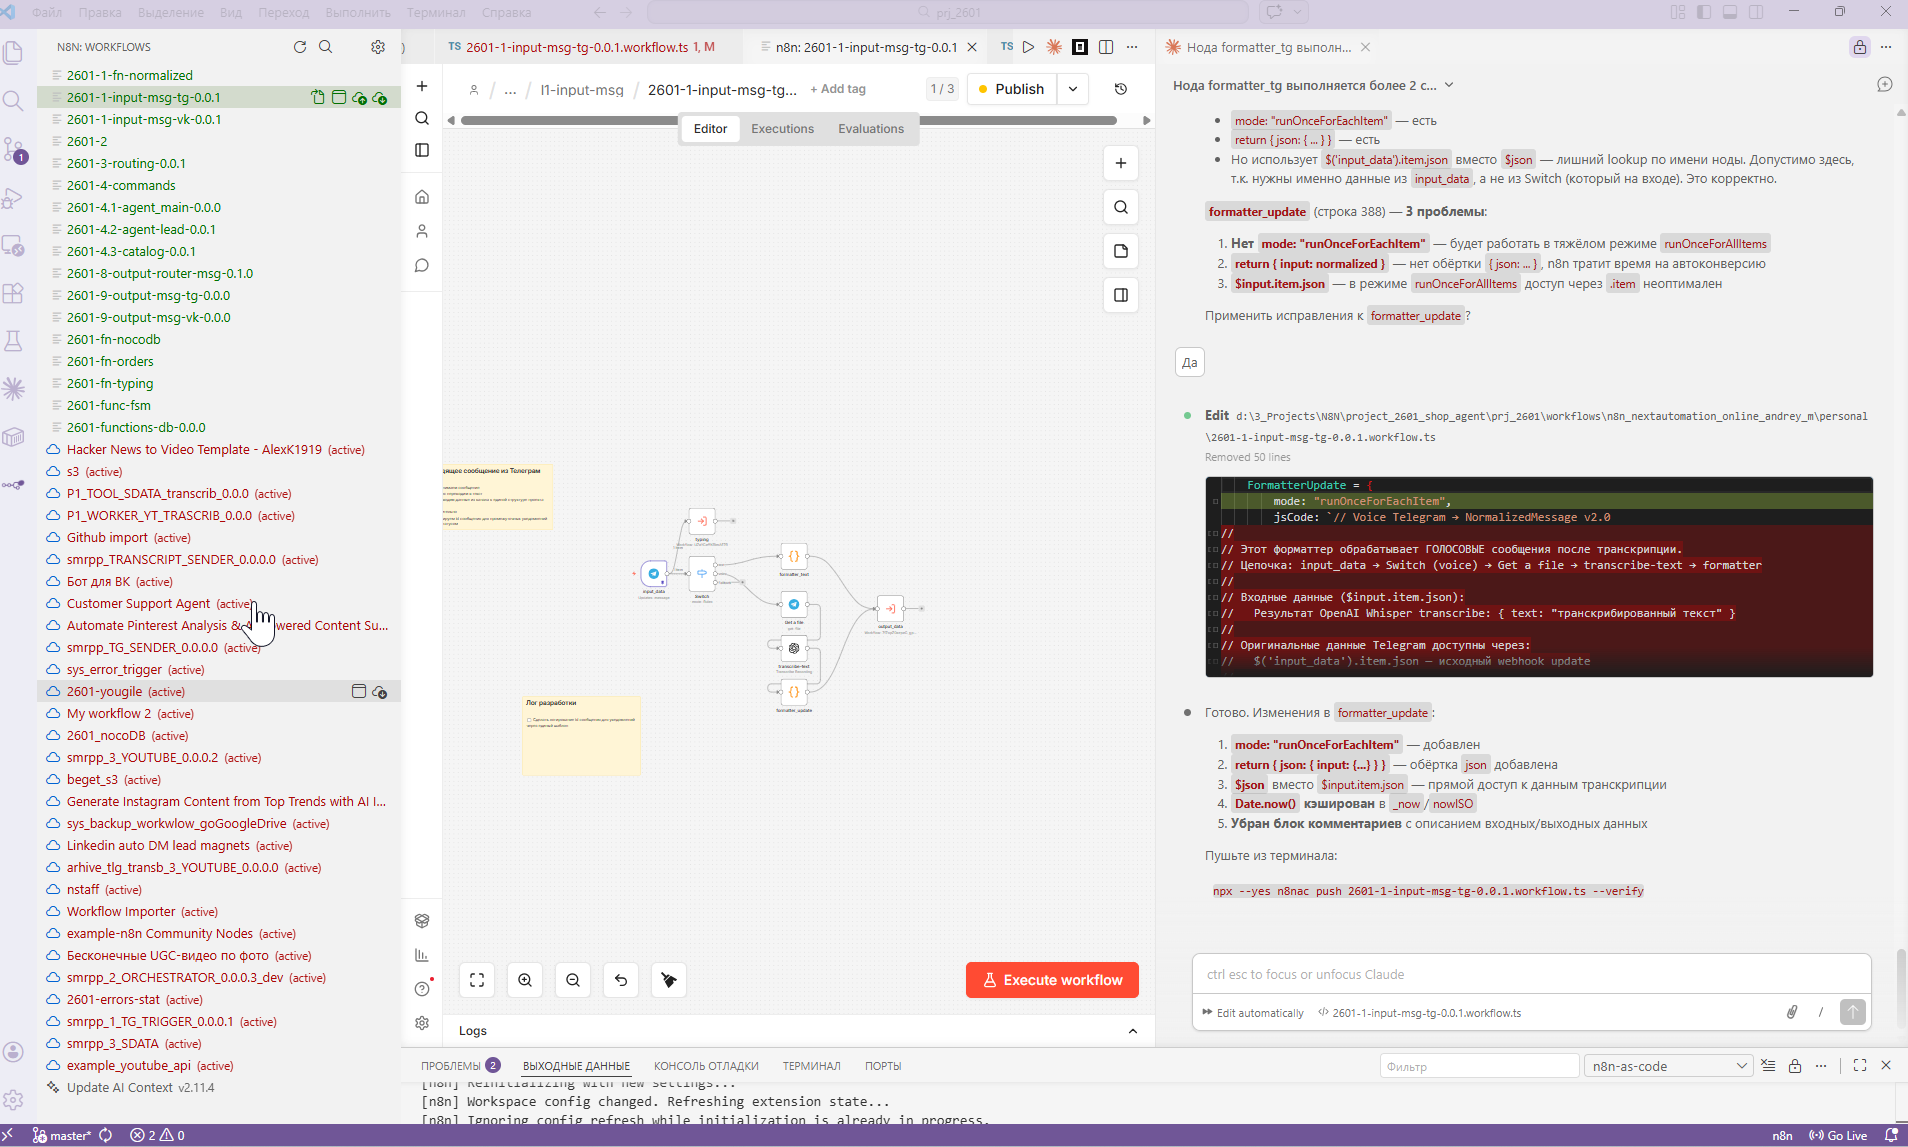Click the master branch in status bar
The height and width of the screenshot is (1147, 1908).
tap(62, 1136)
